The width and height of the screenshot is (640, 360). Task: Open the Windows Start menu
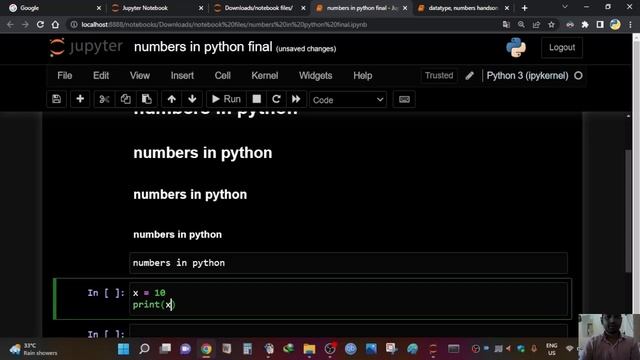[123, 349]
